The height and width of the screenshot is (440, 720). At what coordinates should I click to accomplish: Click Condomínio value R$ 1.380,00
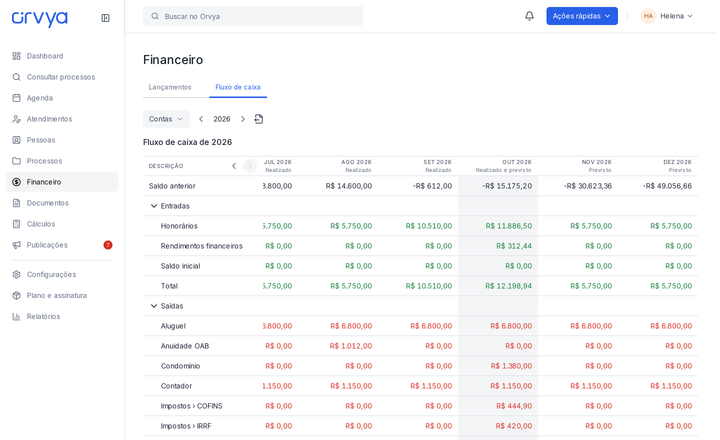coord(511,366)
